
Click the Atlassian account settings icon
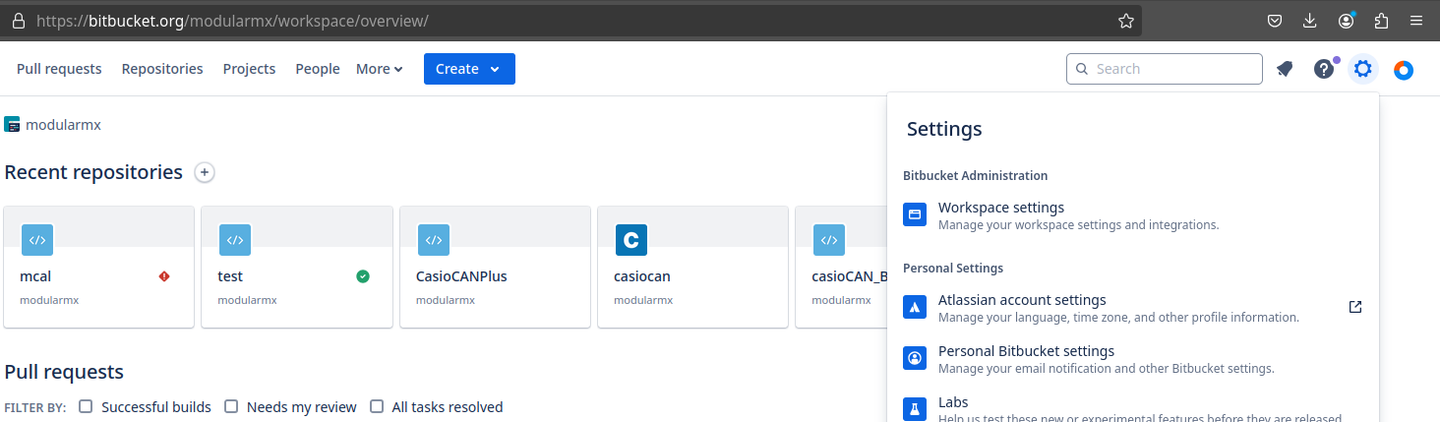point(915,307)
